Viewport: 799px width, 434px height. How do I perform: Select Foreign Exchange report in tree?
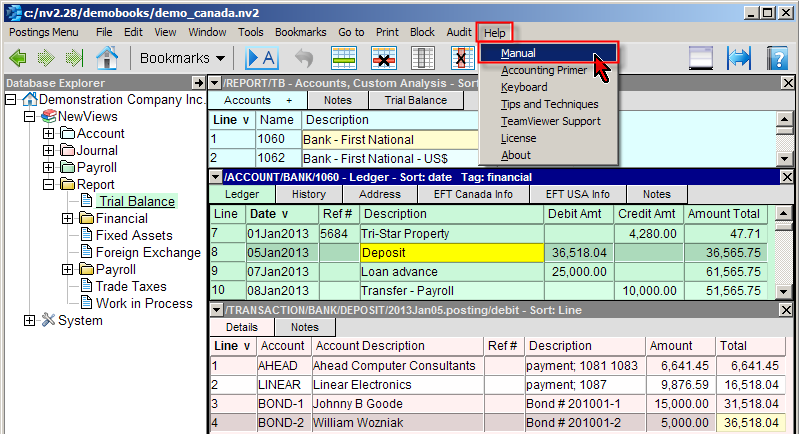click(x=147, y=253)
